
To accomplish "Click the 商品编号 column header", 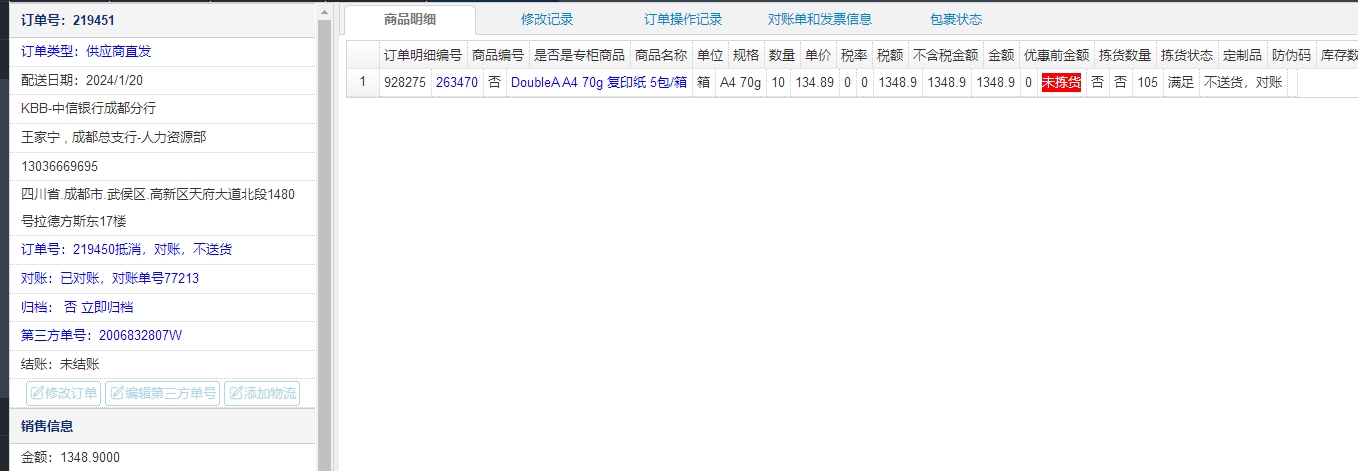I will tap(498, 56).
